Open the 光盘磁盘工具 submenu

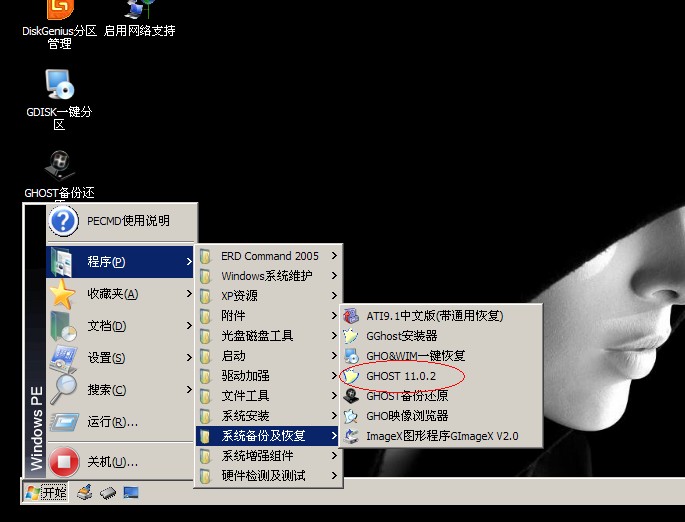pyautogui.click(x=268, y=335)
